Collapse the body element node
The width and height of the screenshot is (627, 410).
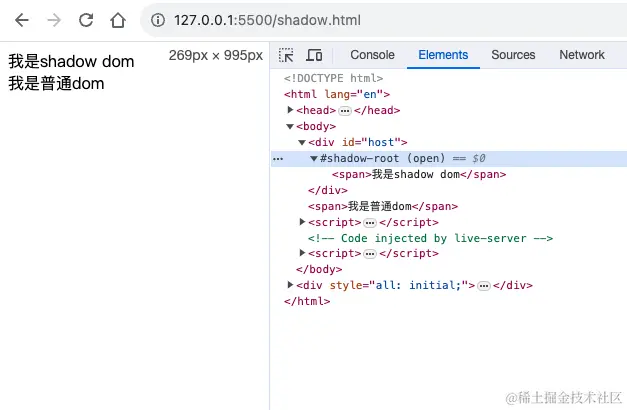[290, 126]
